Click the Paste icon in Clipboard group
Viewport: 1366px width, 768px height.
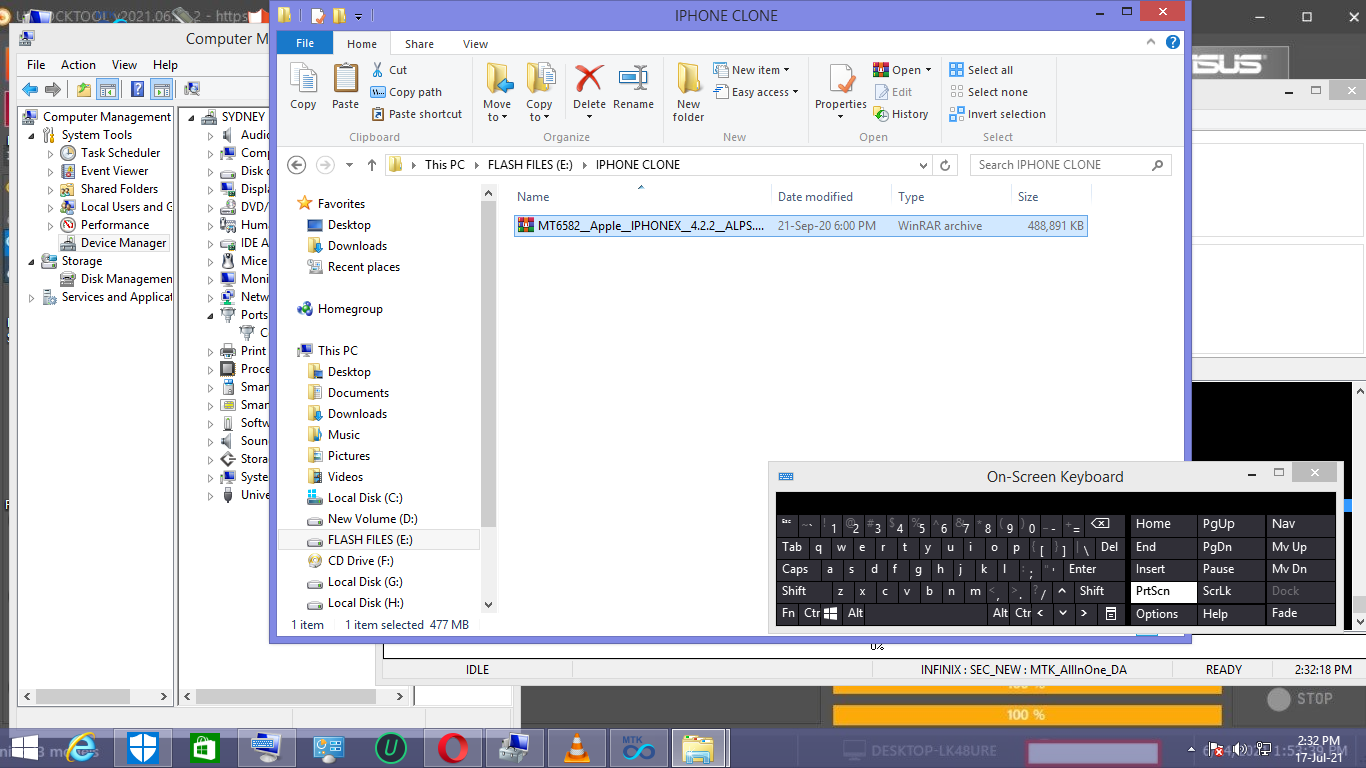point(345,86)
